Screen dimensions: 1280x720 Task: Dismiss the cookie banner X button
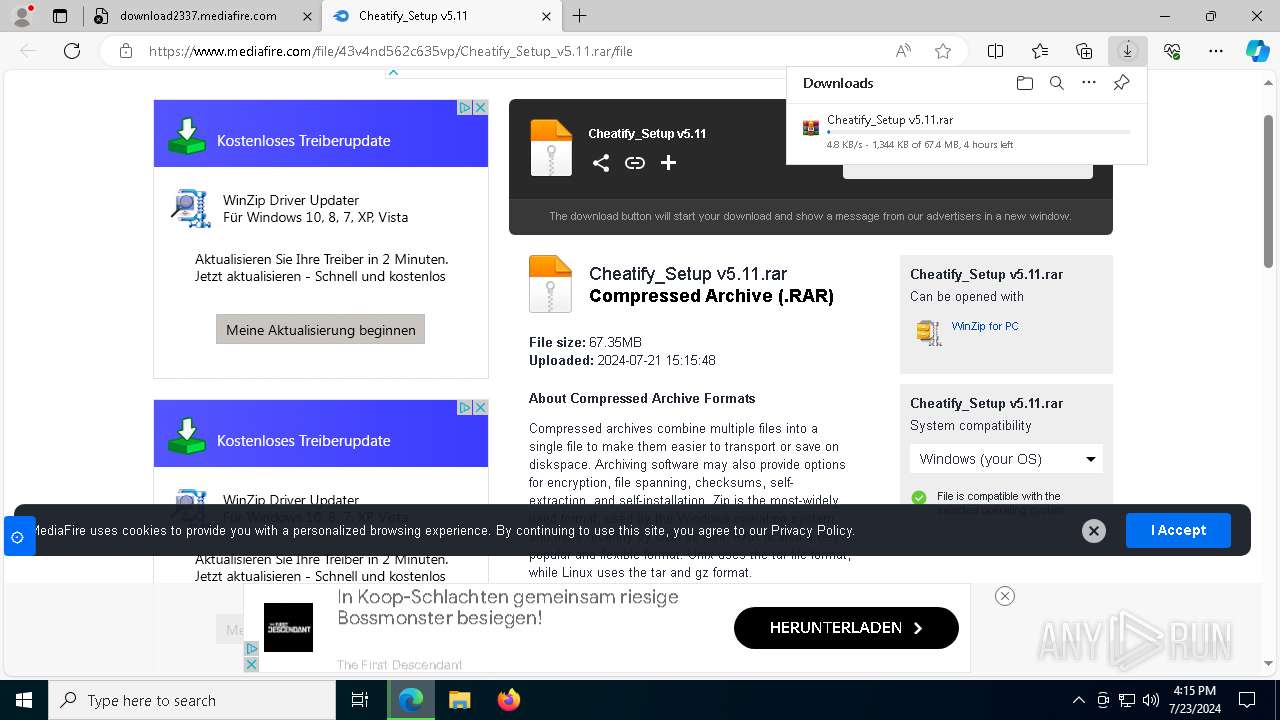click(x=1094, y=531)
